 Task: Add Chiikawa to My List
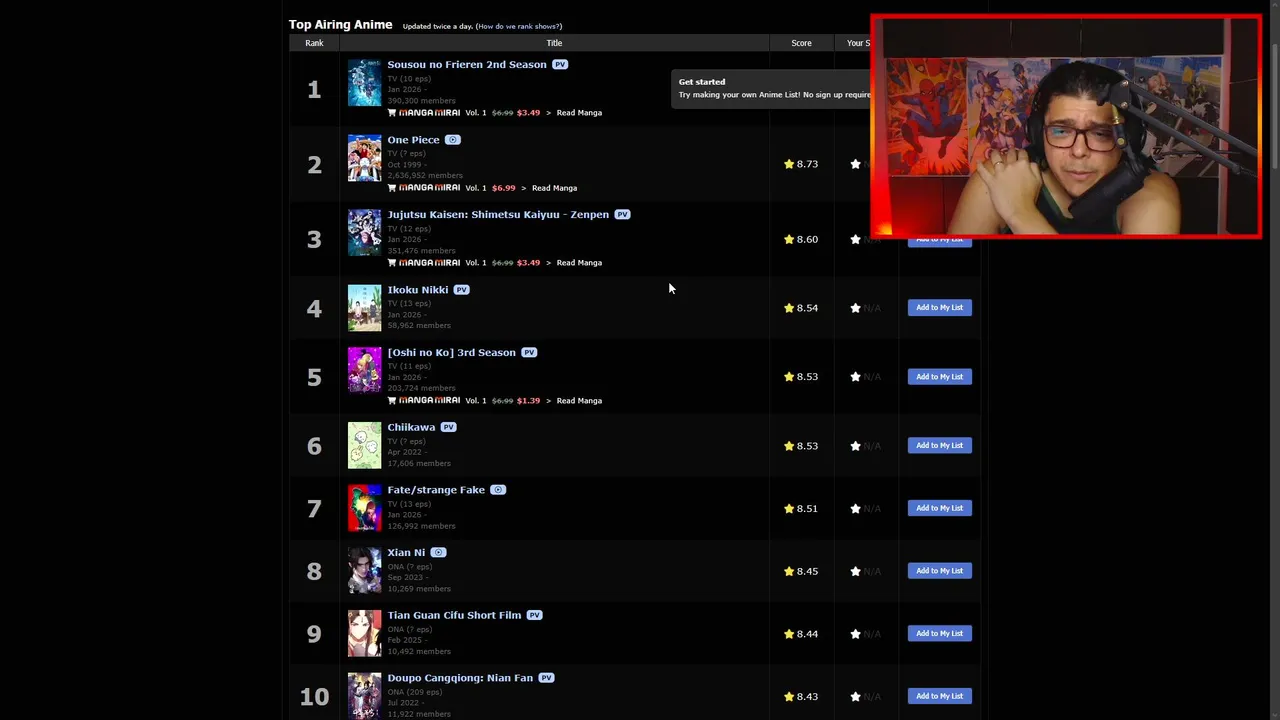939,446
